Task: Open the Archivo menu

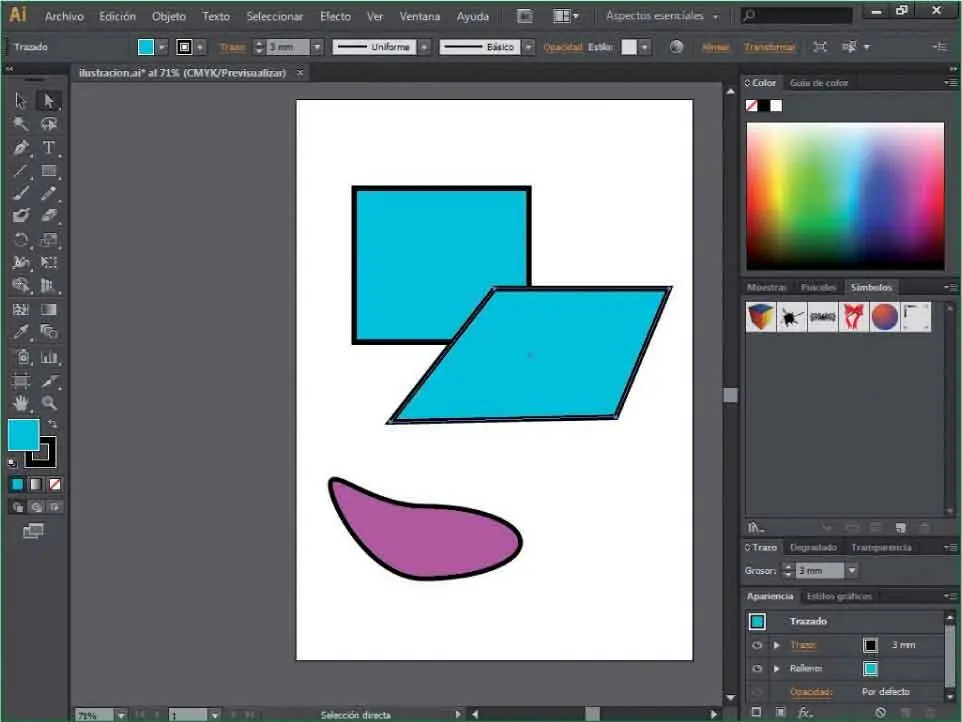Action: pyautogui.click(x=64, y=17)
